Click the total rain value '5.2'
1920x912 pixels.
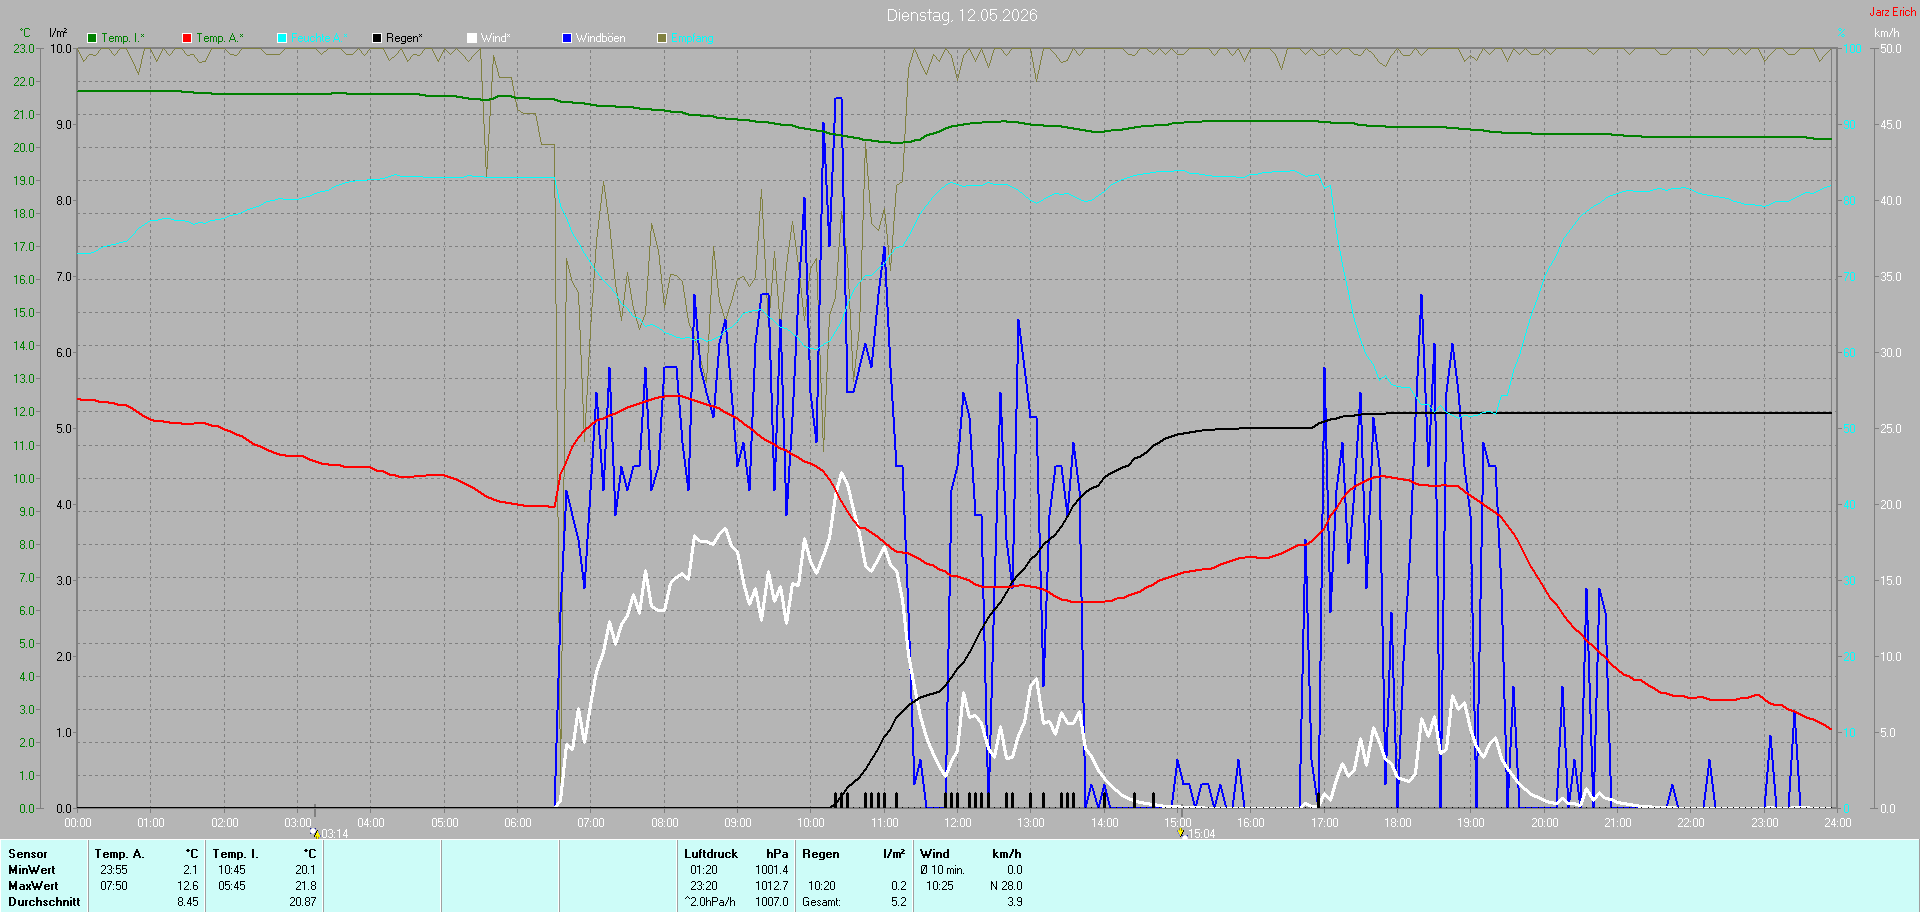click(899, 902)
